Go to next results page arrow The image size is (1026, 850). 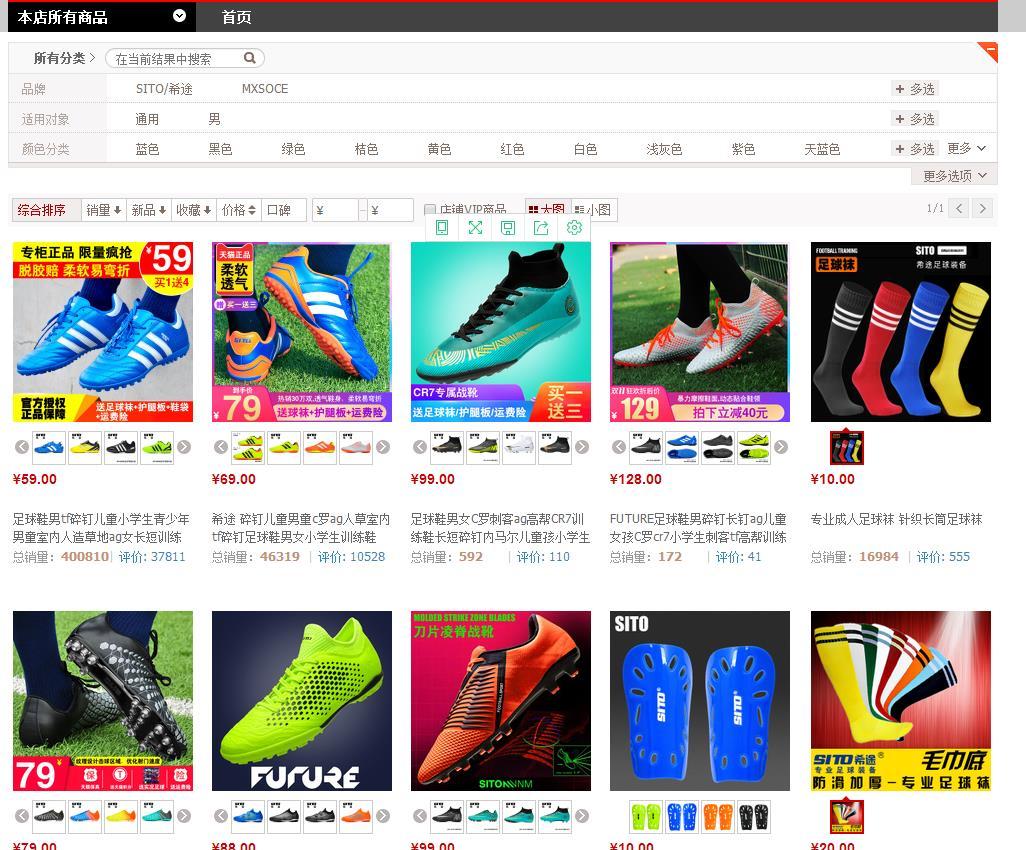click(982, 208)
